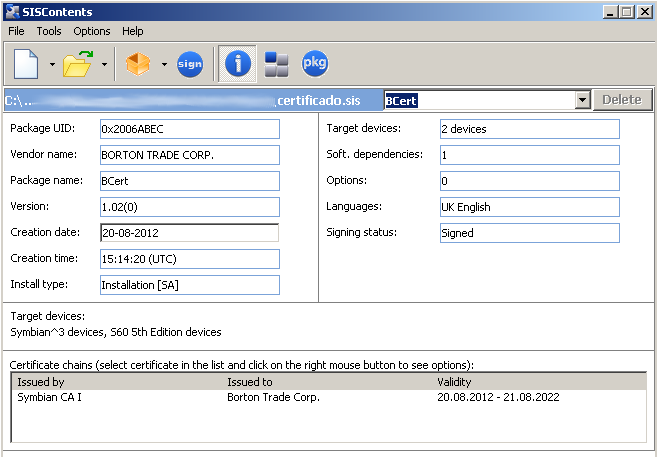Click the SISContents title bar app icon

coord(12,12)
